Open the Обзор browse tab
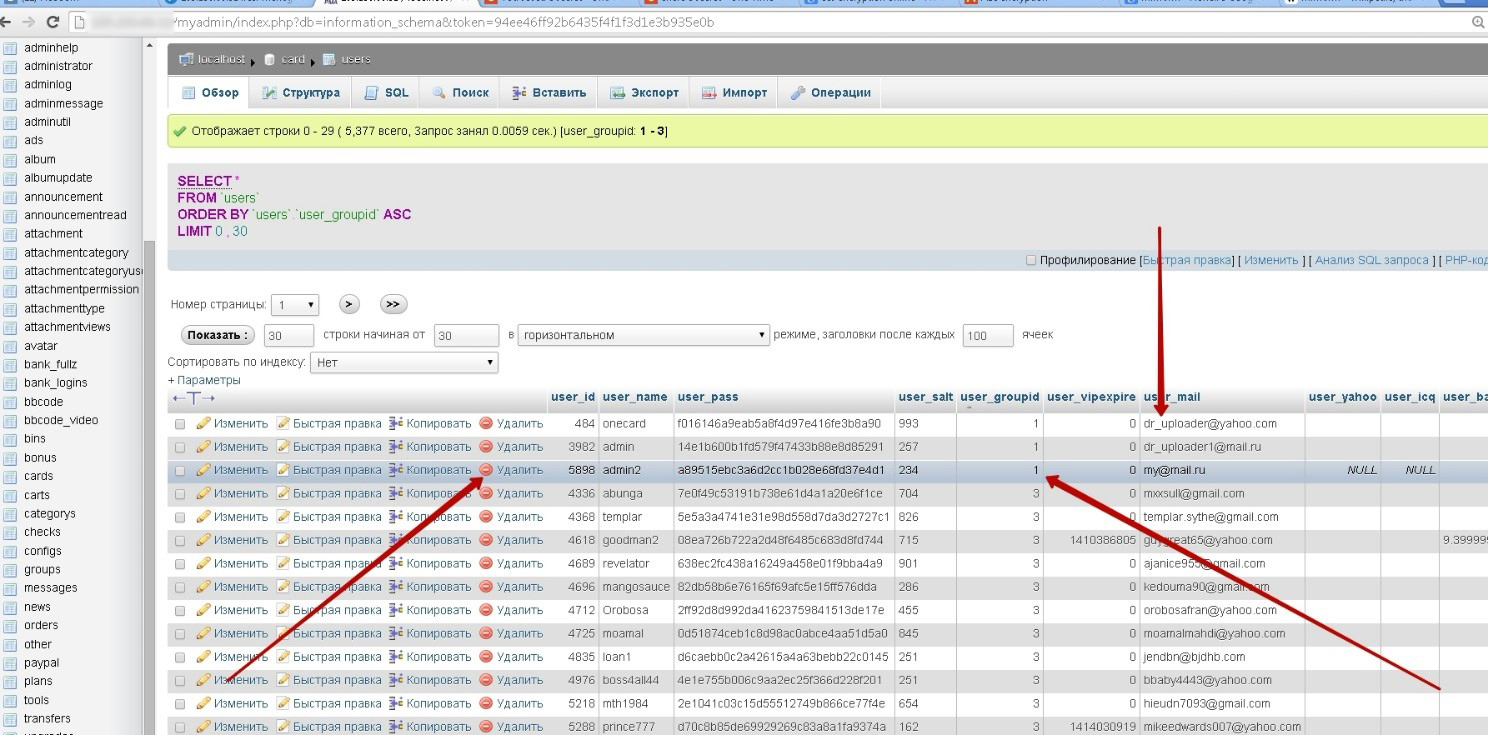The width and height of the screenshot is (1488, 735). point(211,93)
